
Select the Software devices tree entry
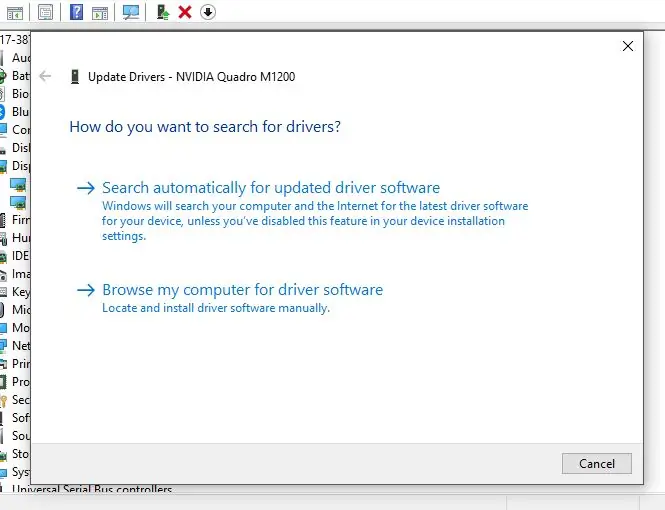21,418
